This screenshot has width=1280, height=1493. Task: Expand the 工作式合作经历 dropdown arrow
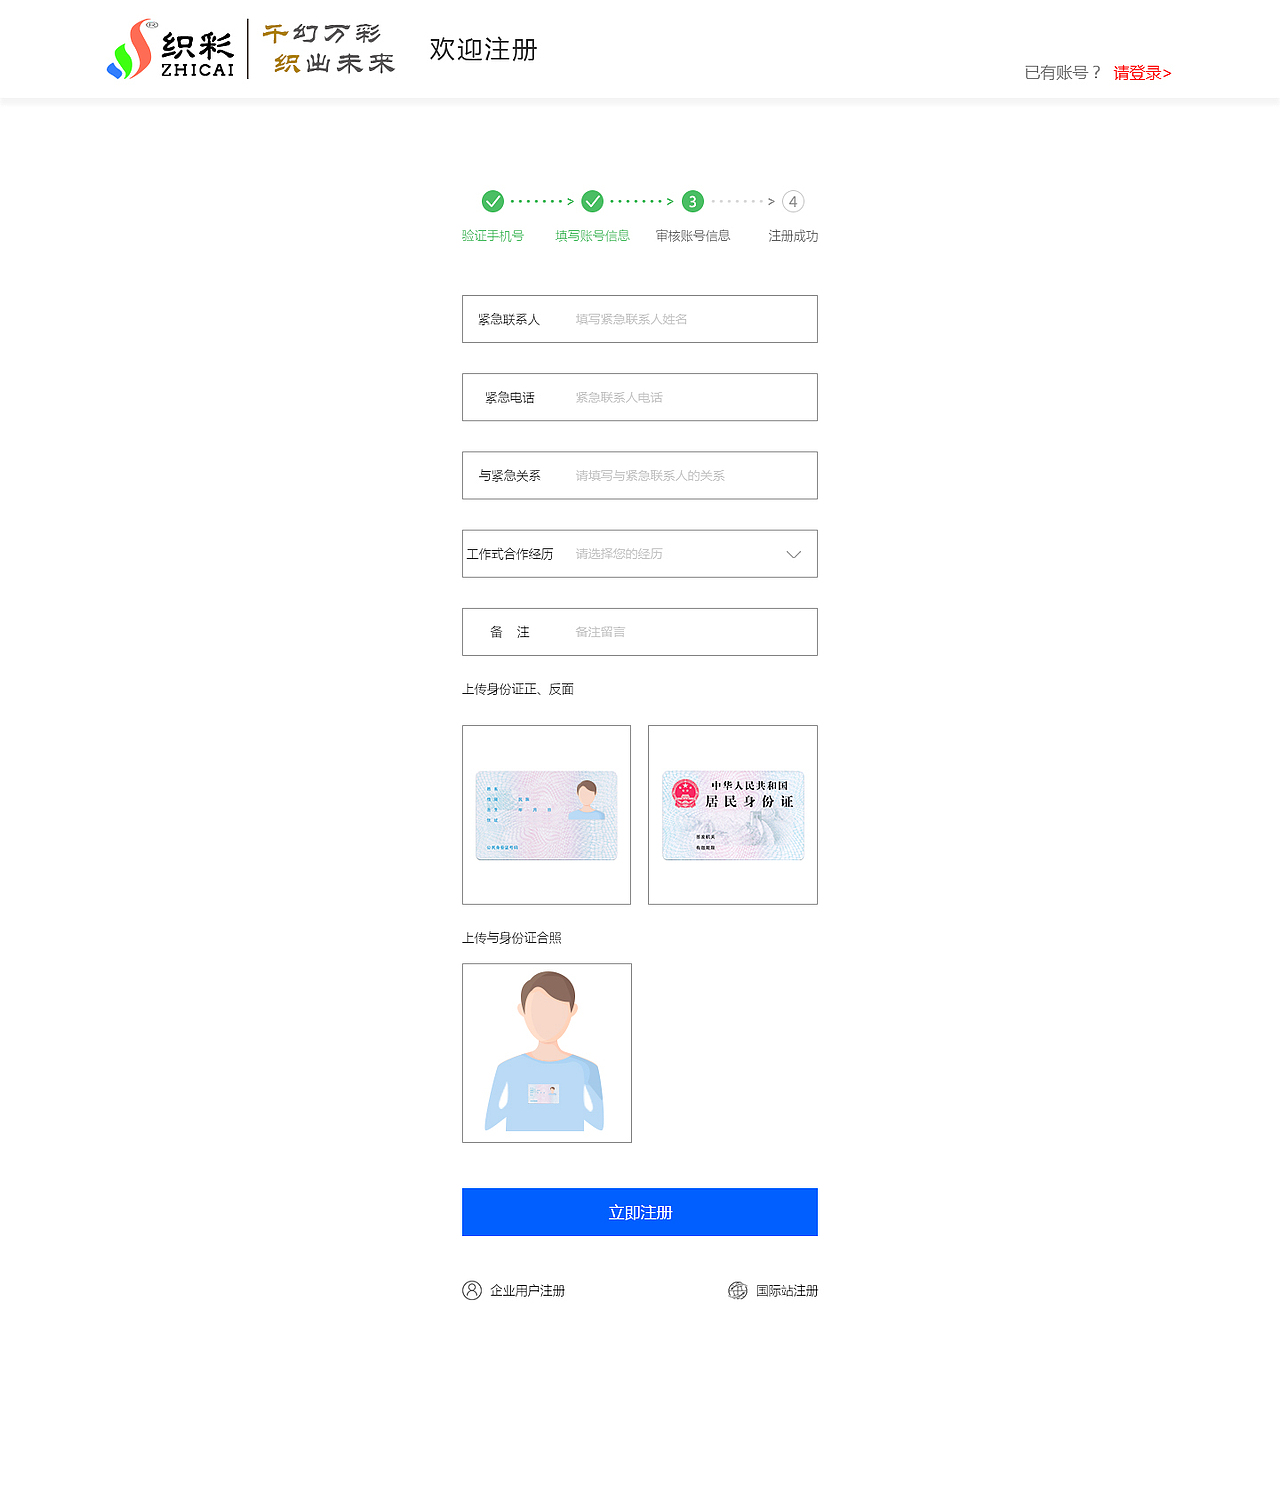pyautogui.click(x=794, y=554)
